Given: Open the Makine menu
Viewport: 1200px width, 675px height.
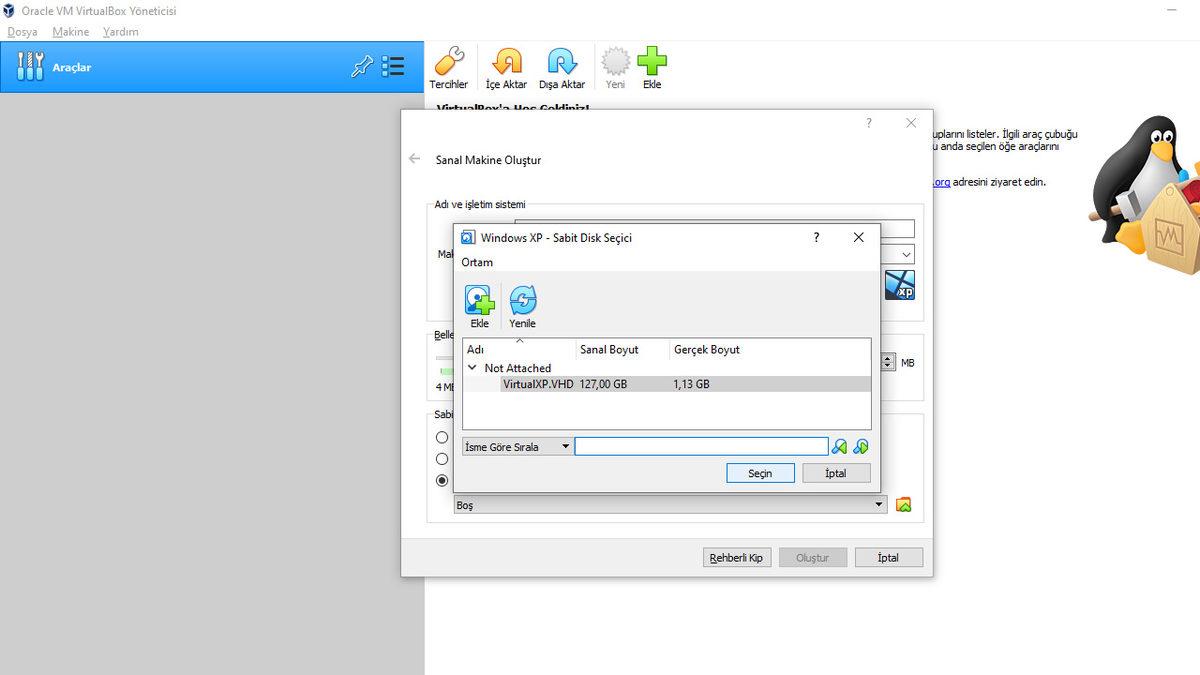Looking at the screenshot, I should pos(70,31).
